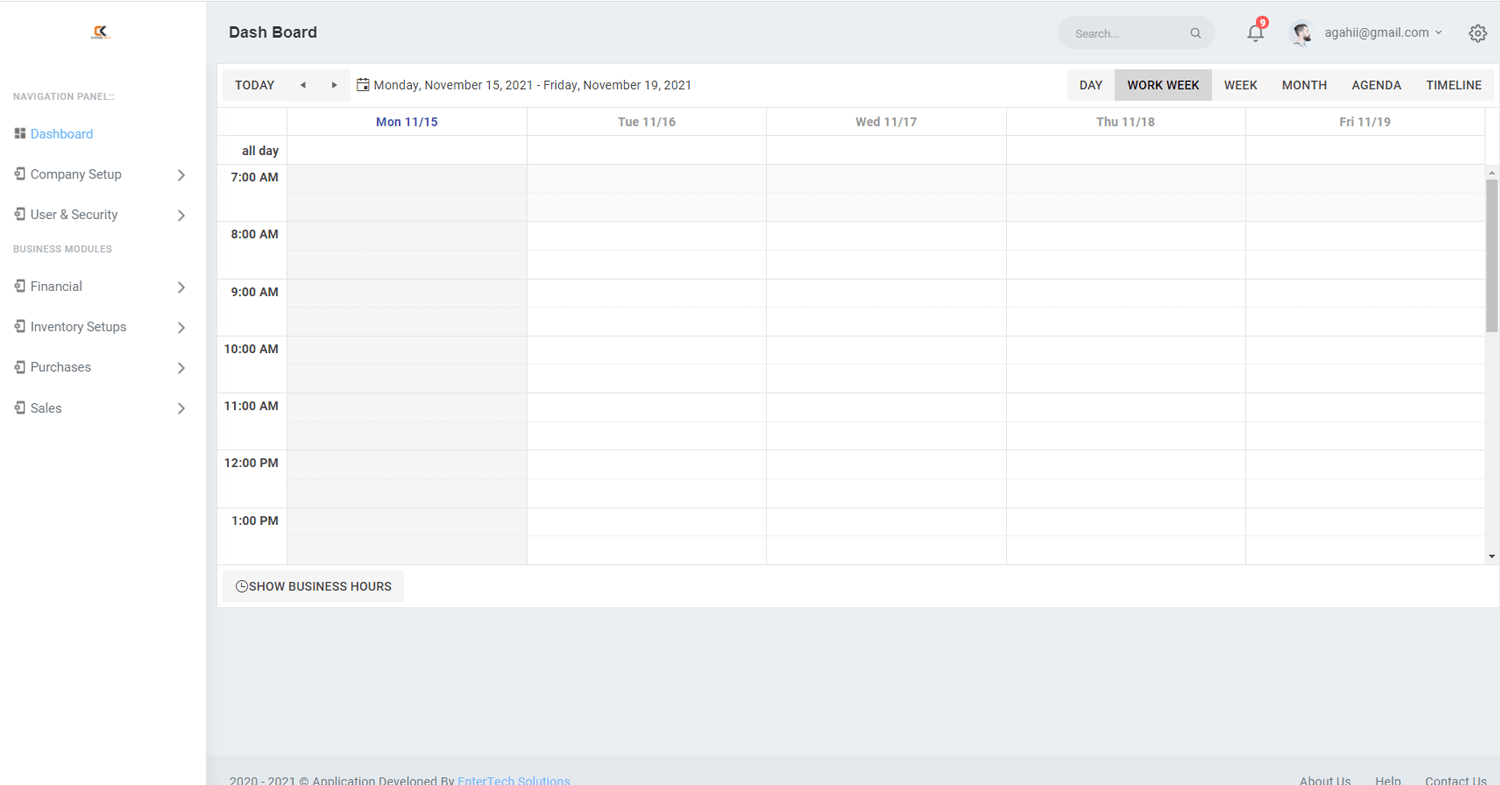Switch to the Agenda view
This screenshot has width=1500, height=785.
coord(1376,85)
